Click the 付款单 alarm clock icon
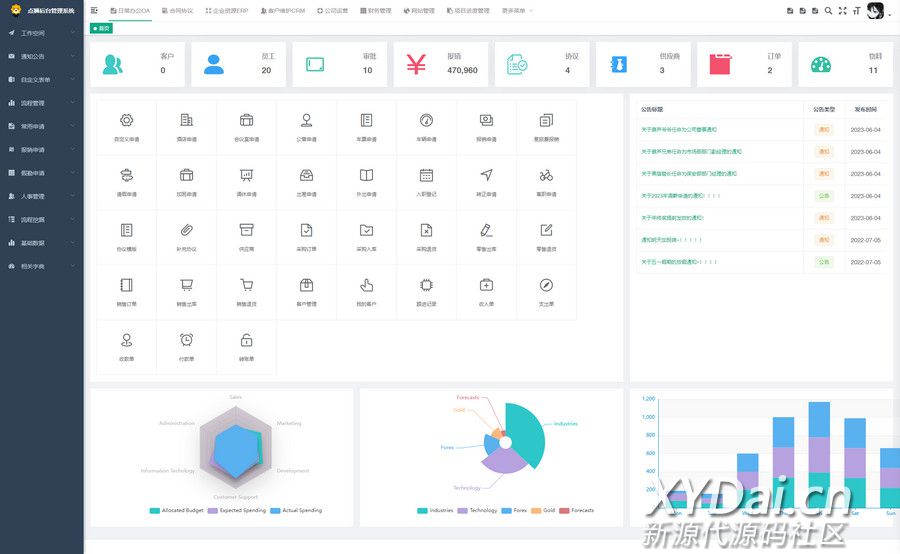The height and width of the screenshot is (554, 900). pyautogui.click(x=186, y=340)
